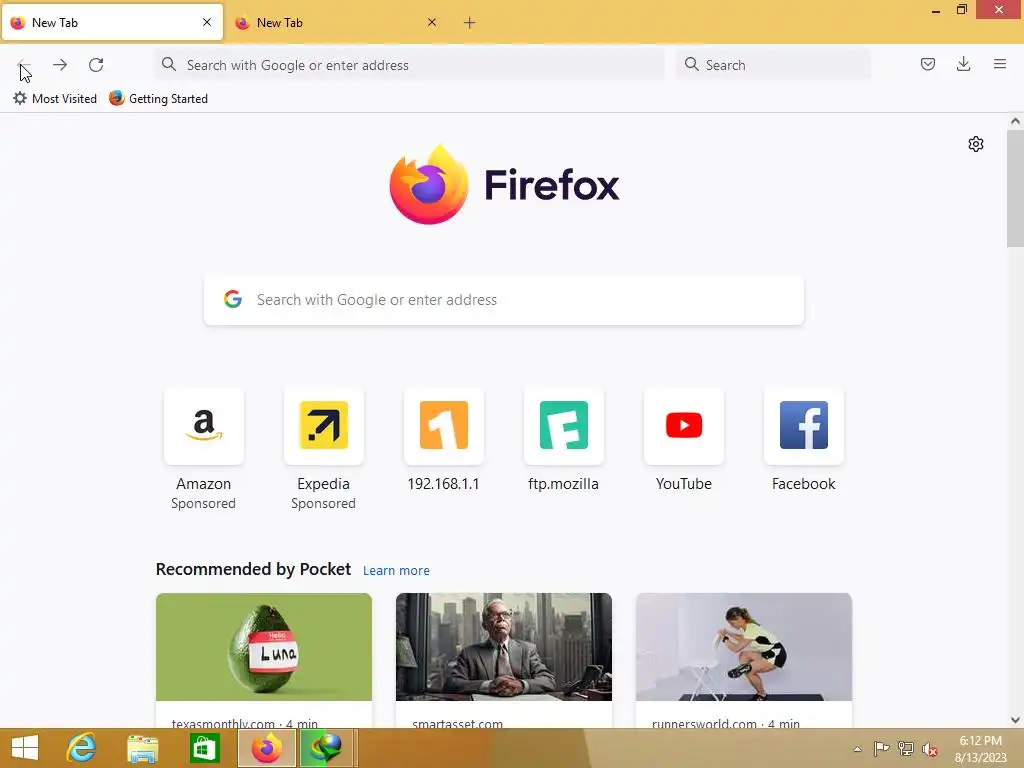1024x768 pixels.
Task: Open the runnersworld.com story thumbnail
Action: point(744,647)
